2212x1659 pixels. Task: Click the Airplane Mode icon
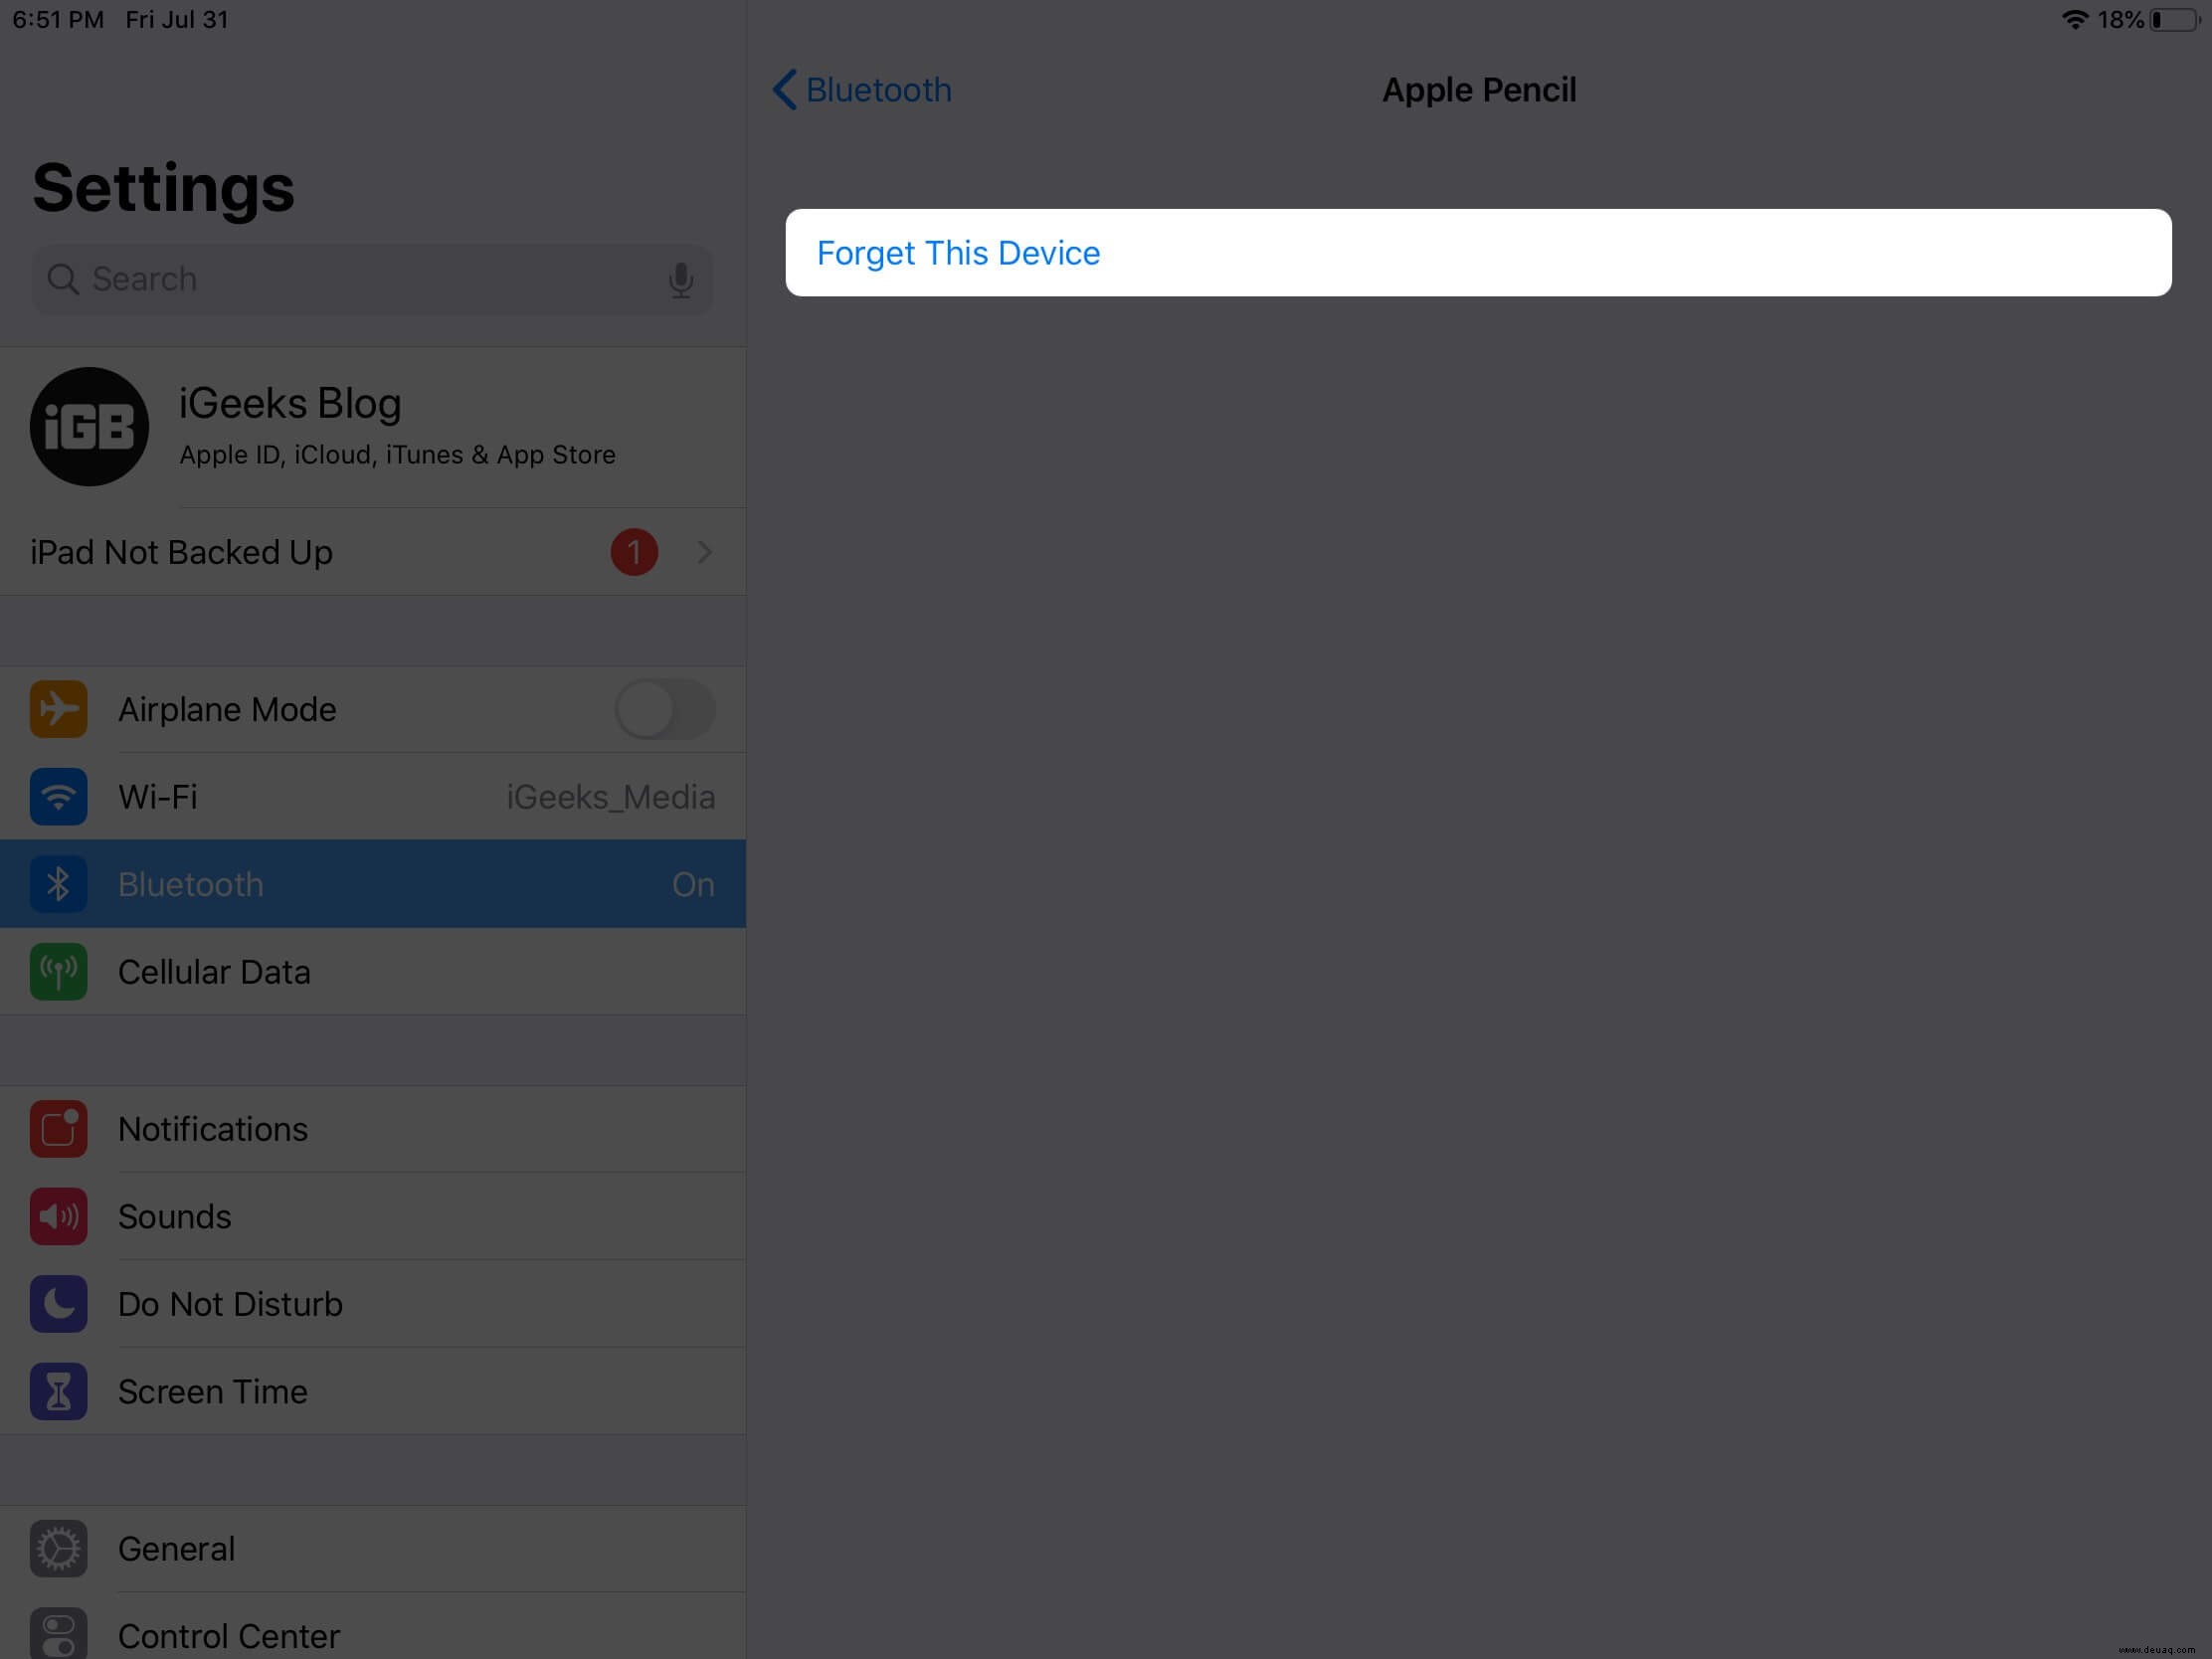click(59, 709)
